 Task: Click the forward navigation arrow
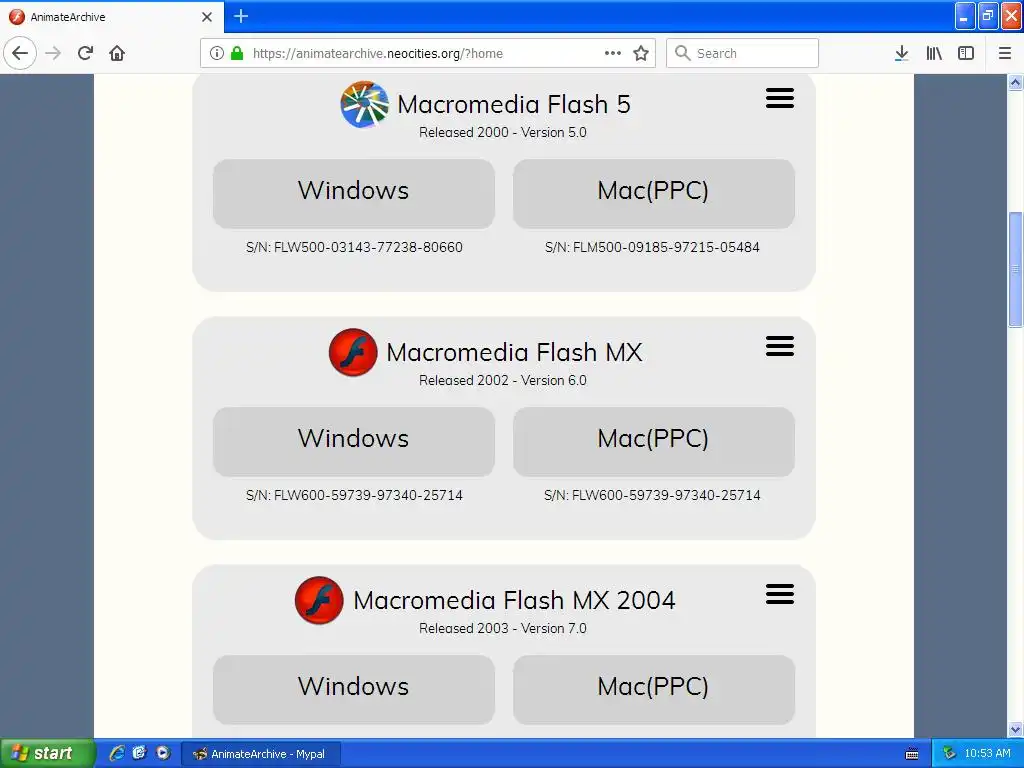click(53, 53)
